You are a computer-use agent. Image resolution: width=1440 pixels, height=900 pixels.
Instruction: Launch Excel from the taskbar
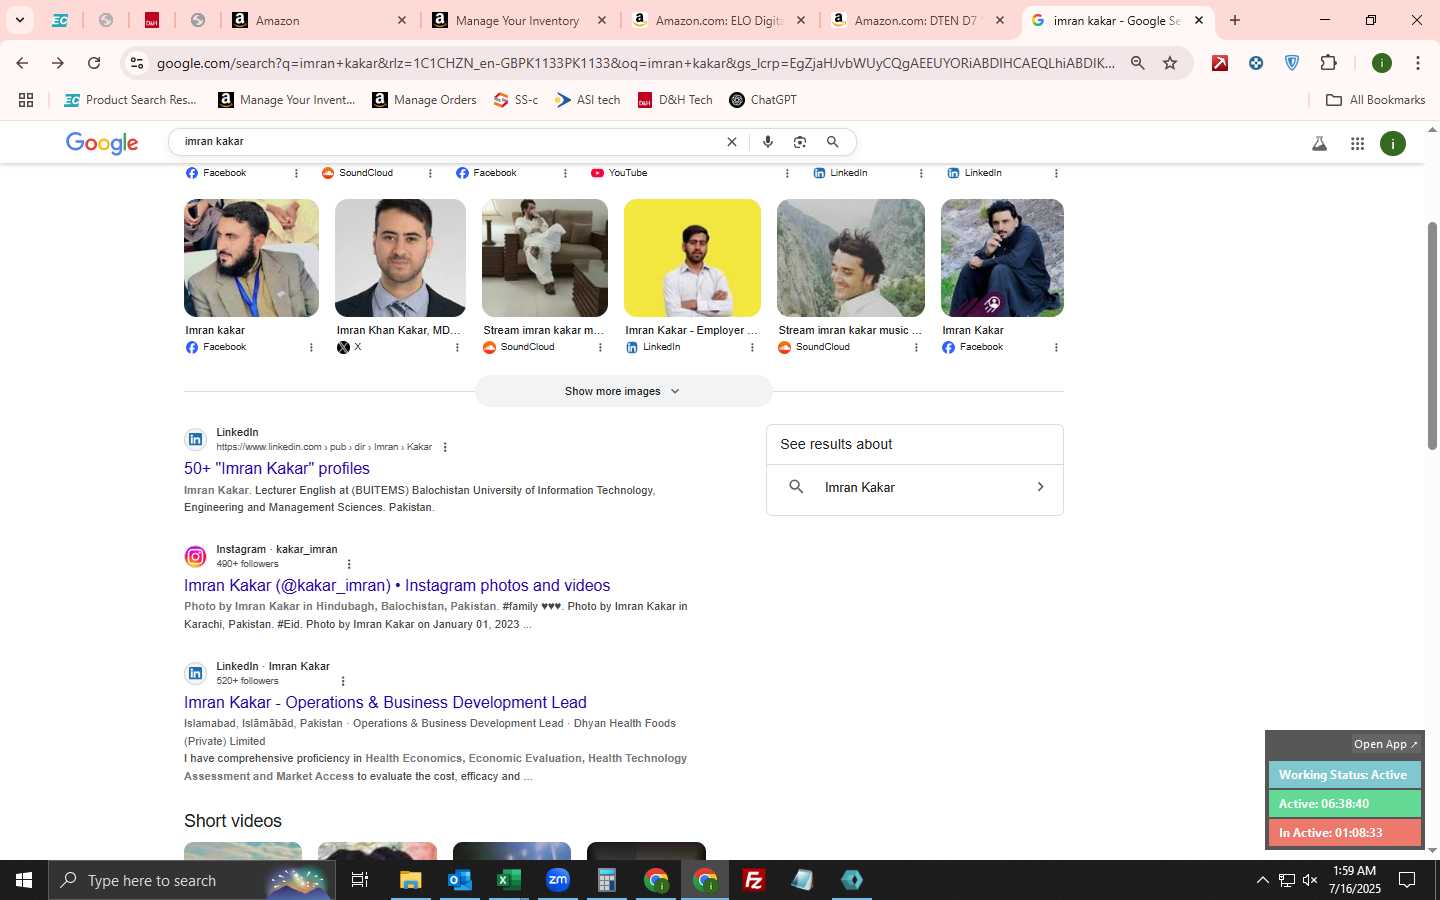pyautogui.click(x=509, y=880)
